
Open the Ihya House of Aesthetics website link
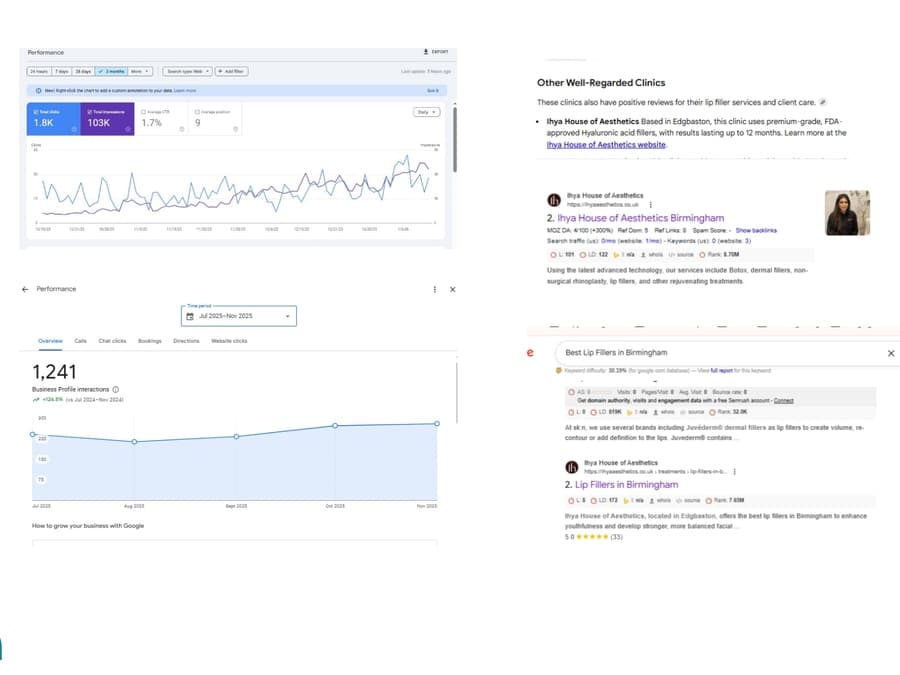[606, 145]
